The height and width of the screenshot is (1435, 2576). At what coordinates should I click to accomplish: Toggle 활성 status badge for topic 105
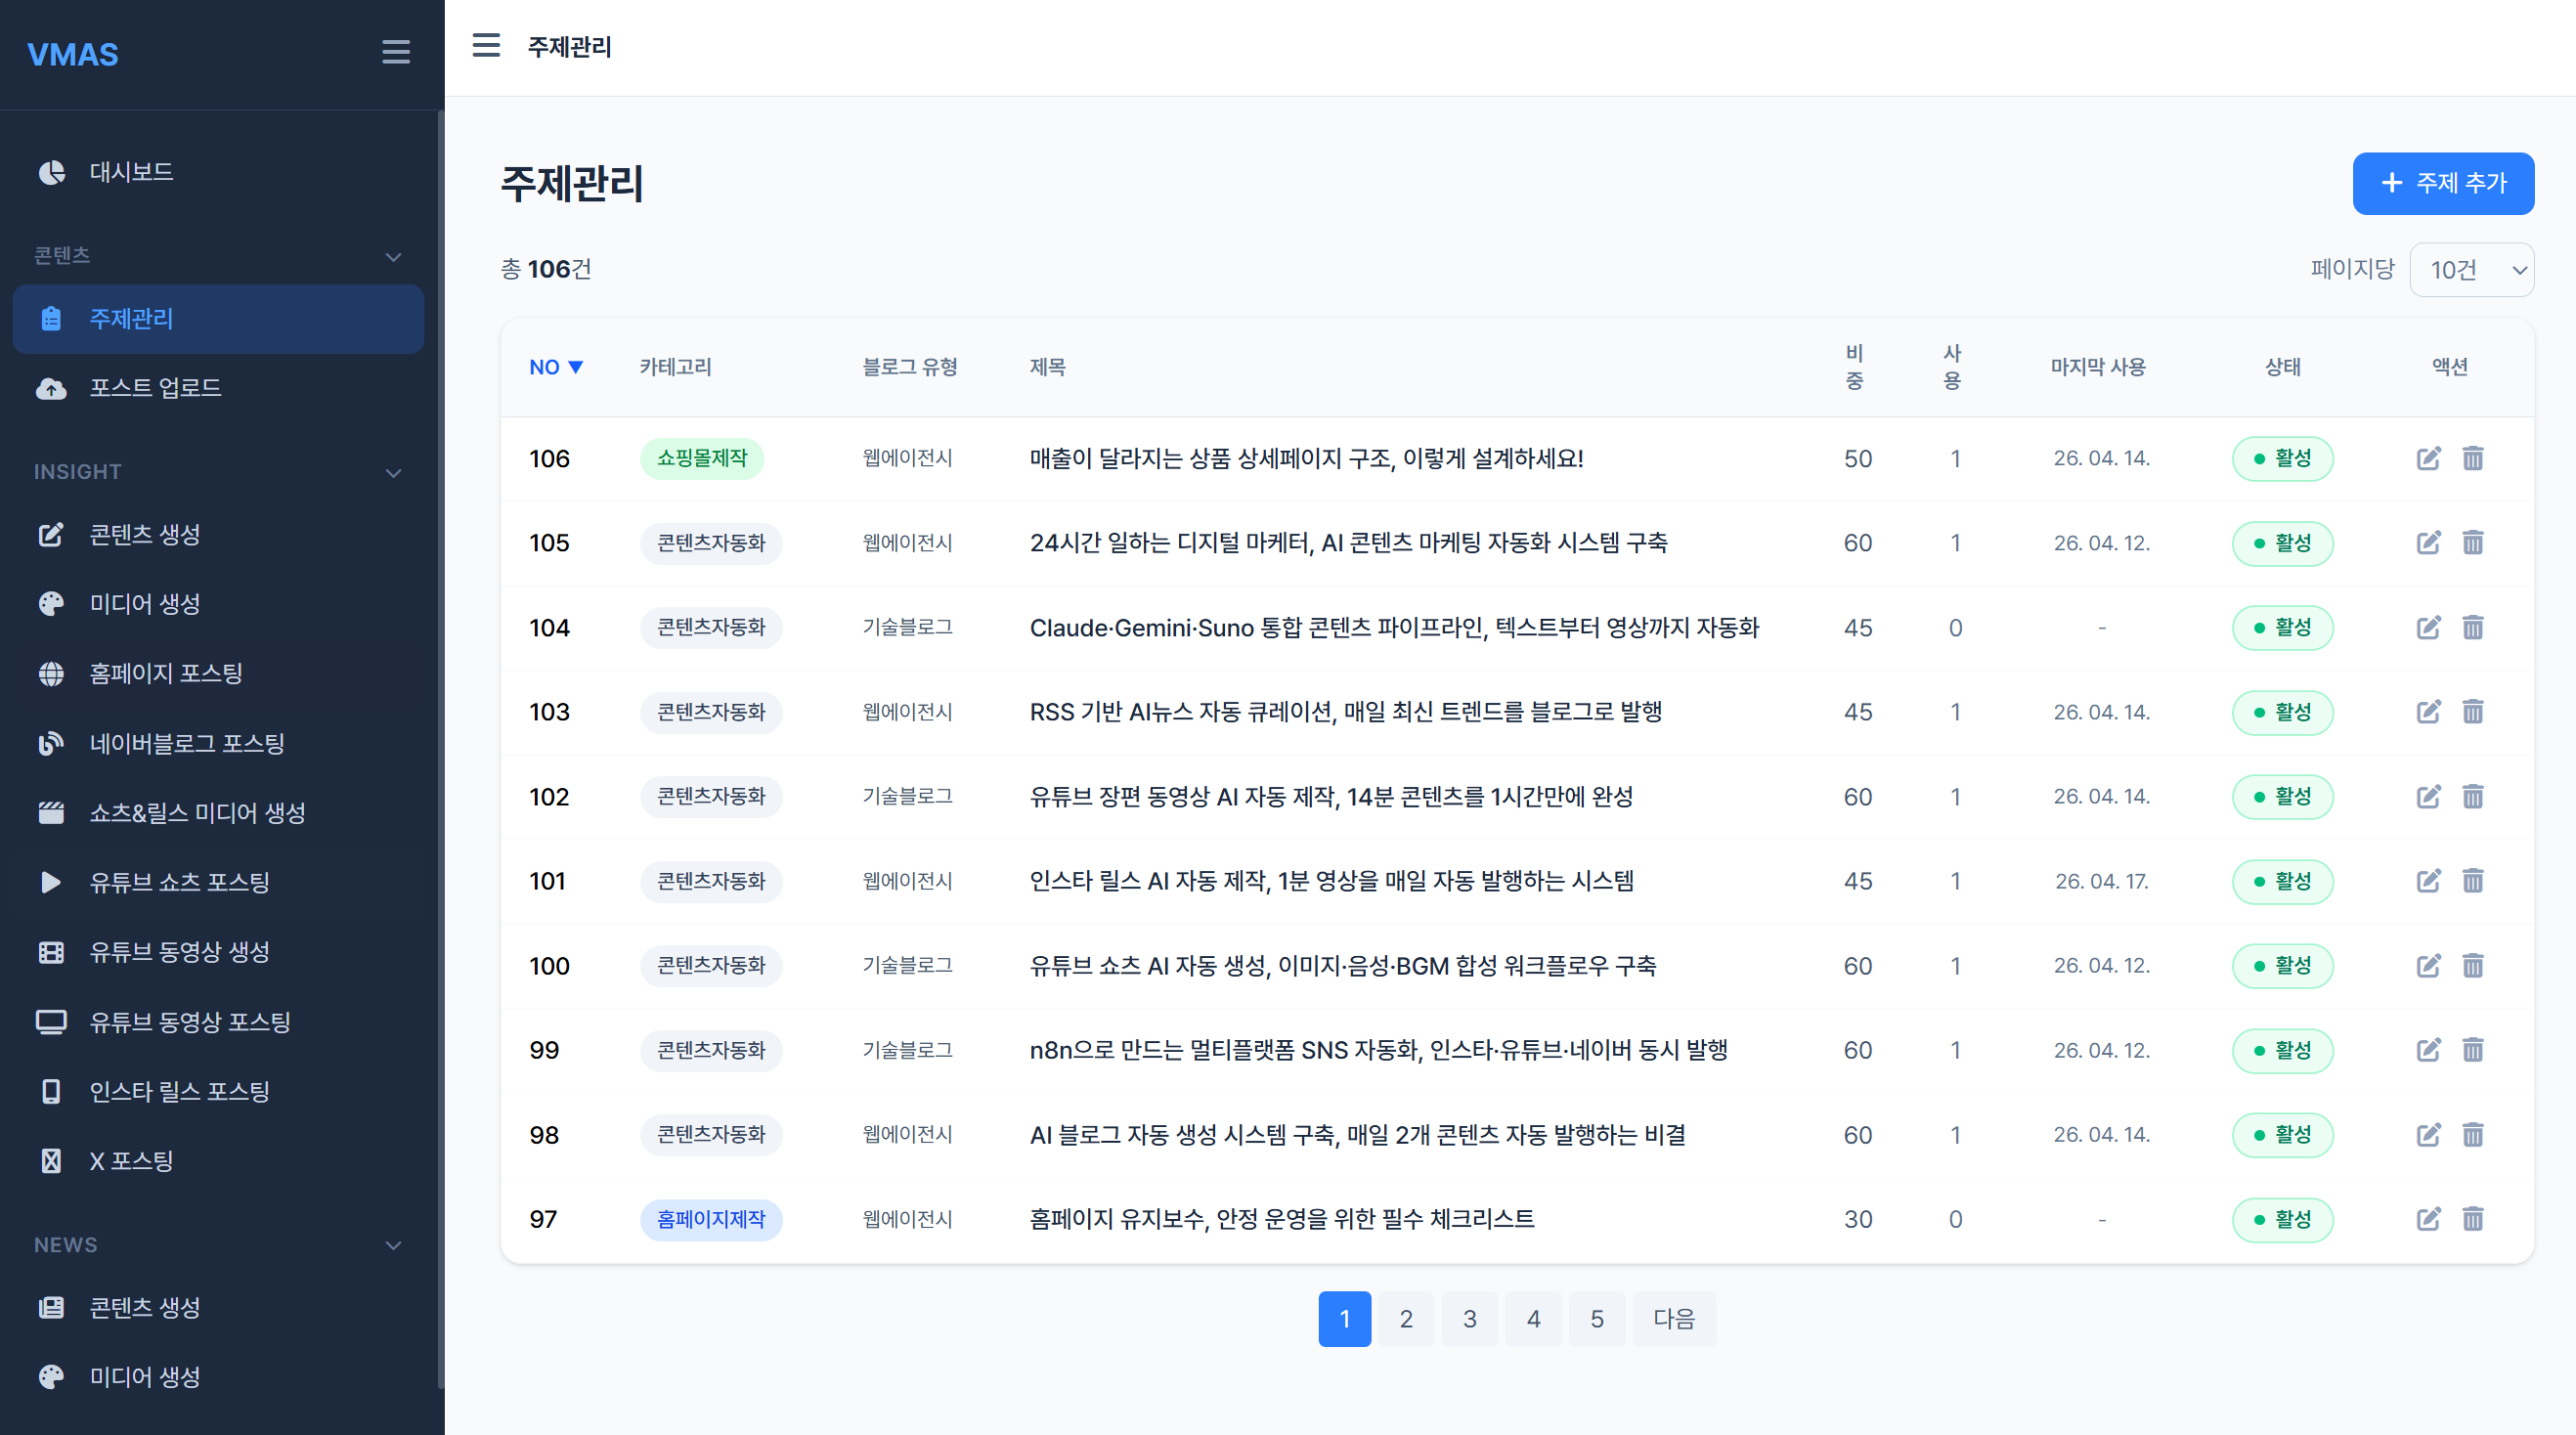(x=2282, y=543)
